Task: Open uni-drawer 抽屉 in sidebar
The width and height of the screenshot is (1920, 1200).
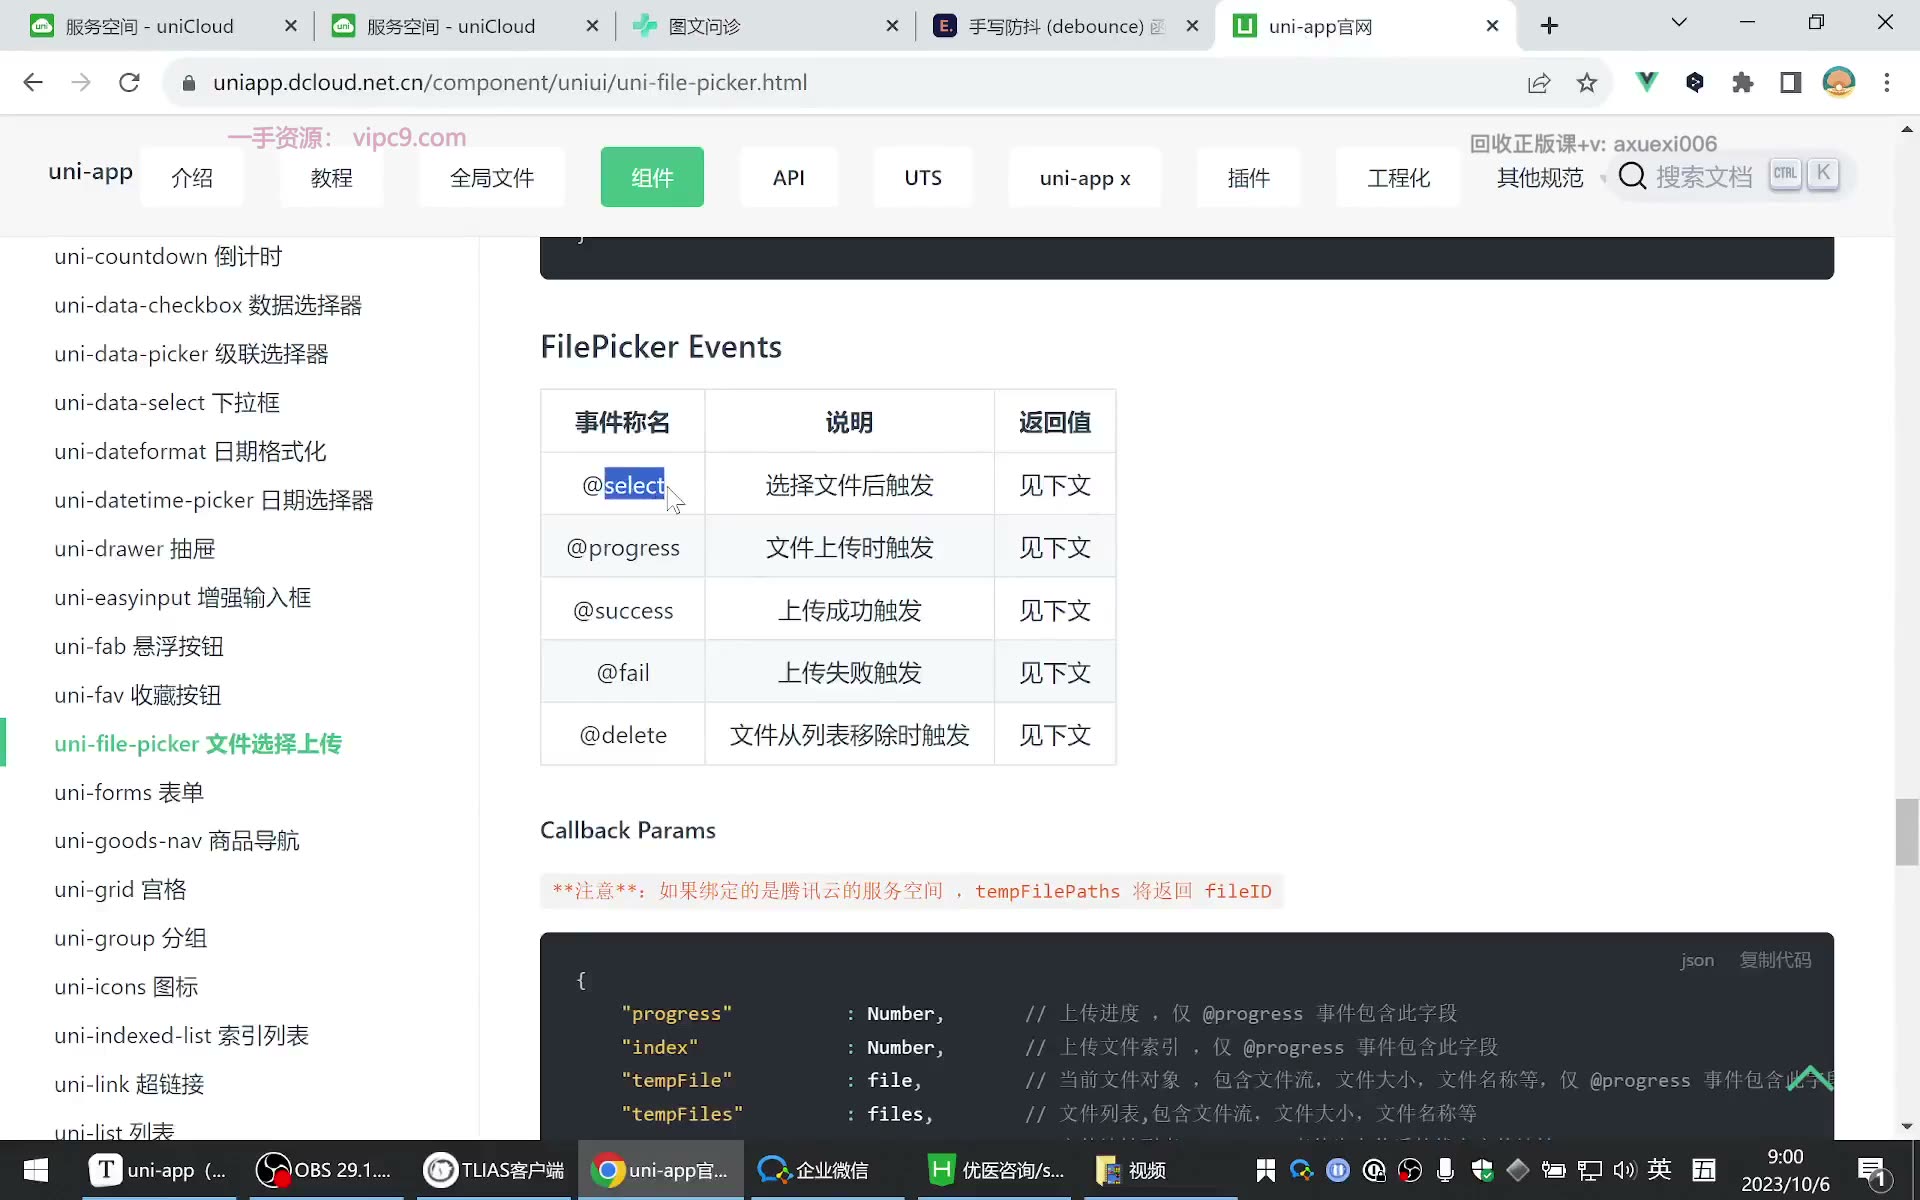Action: click(135, 549)
